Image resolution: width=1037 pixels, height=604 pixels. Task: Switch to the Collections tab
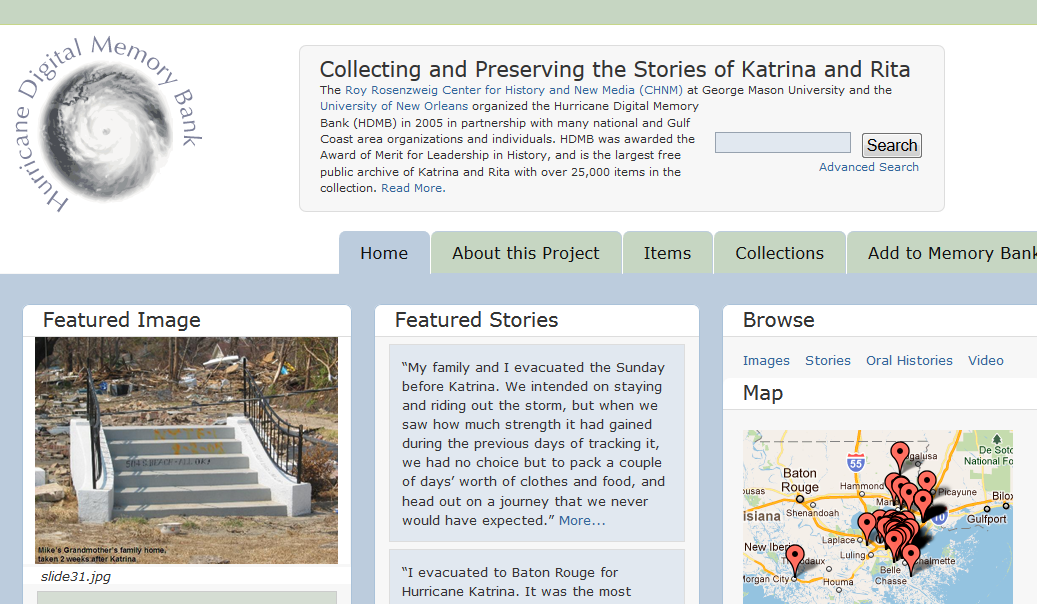point(780,253)
